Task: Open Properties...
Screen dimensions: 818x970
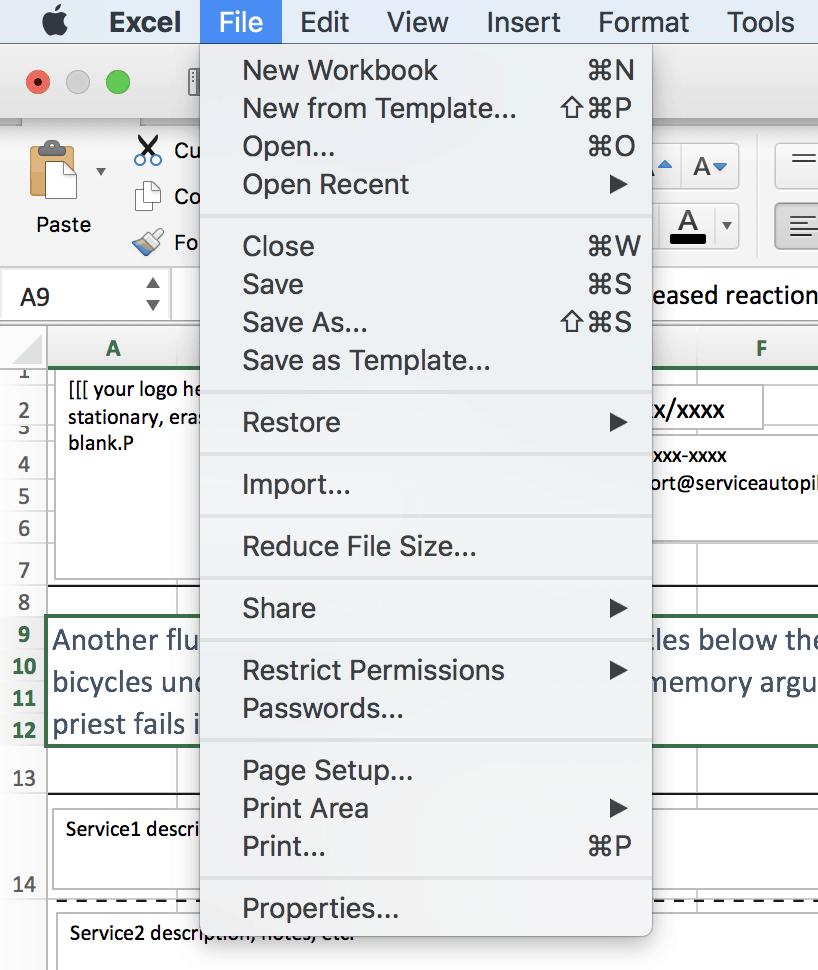Action: tap(426, 908)
